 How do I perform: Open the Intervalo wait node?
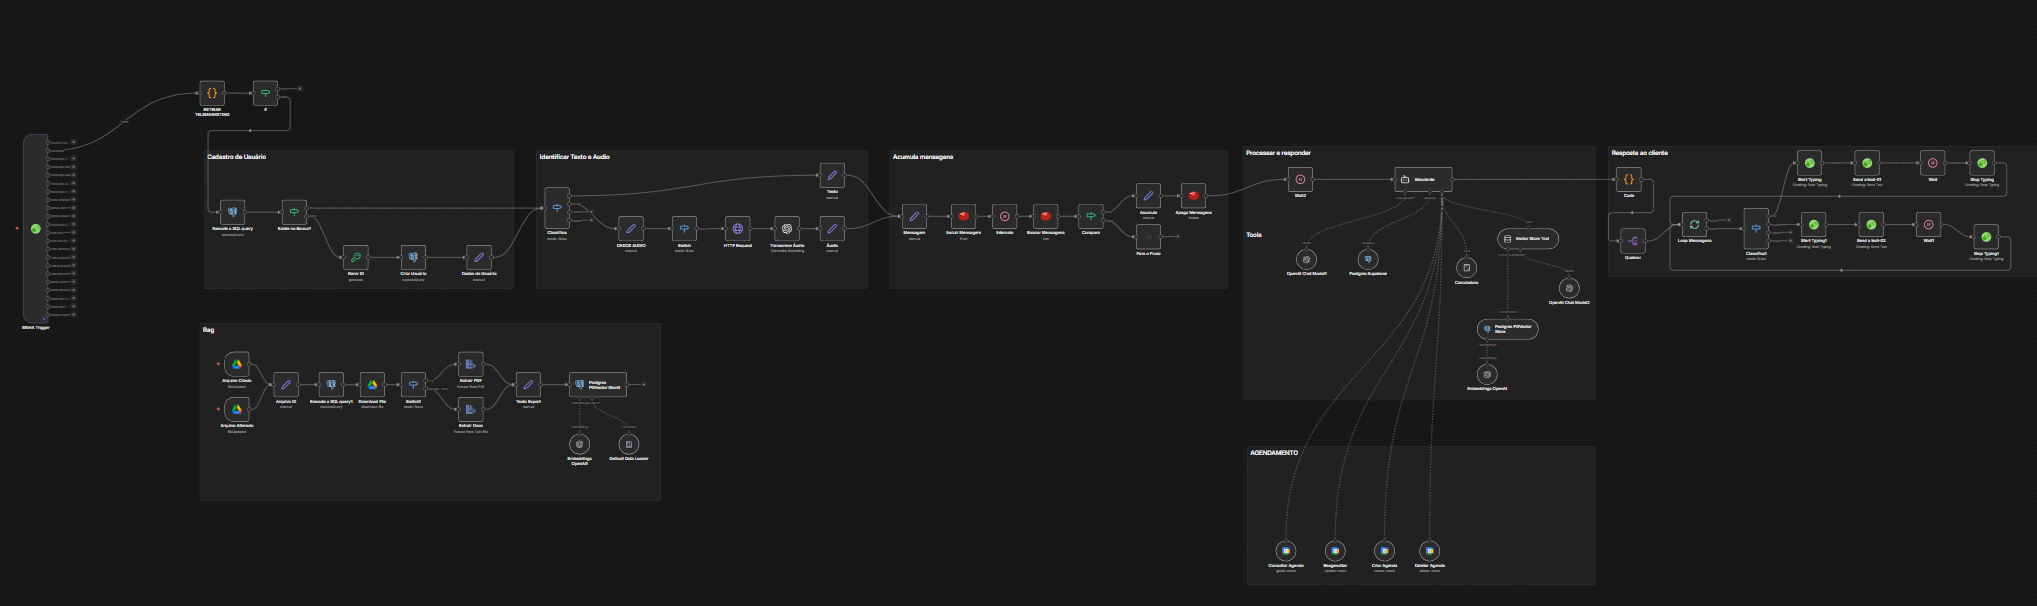1004,216
